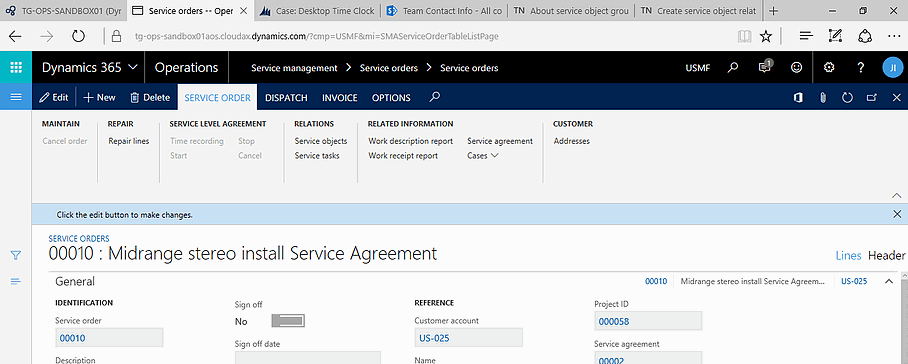Click the attachments paperclip icon
Image resolution: width=908 pixels, height=364 pixels.
coord(823,98)
